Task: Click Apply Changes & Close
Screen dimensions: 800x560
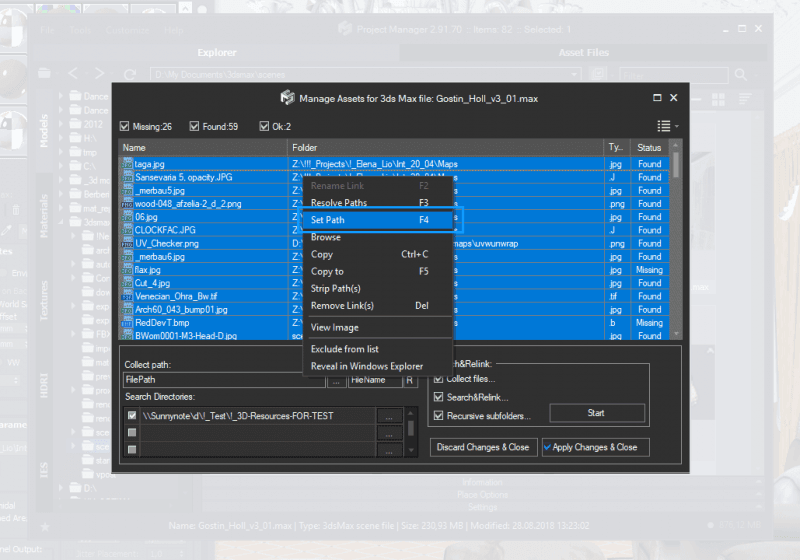Action: tap(595, 447)
